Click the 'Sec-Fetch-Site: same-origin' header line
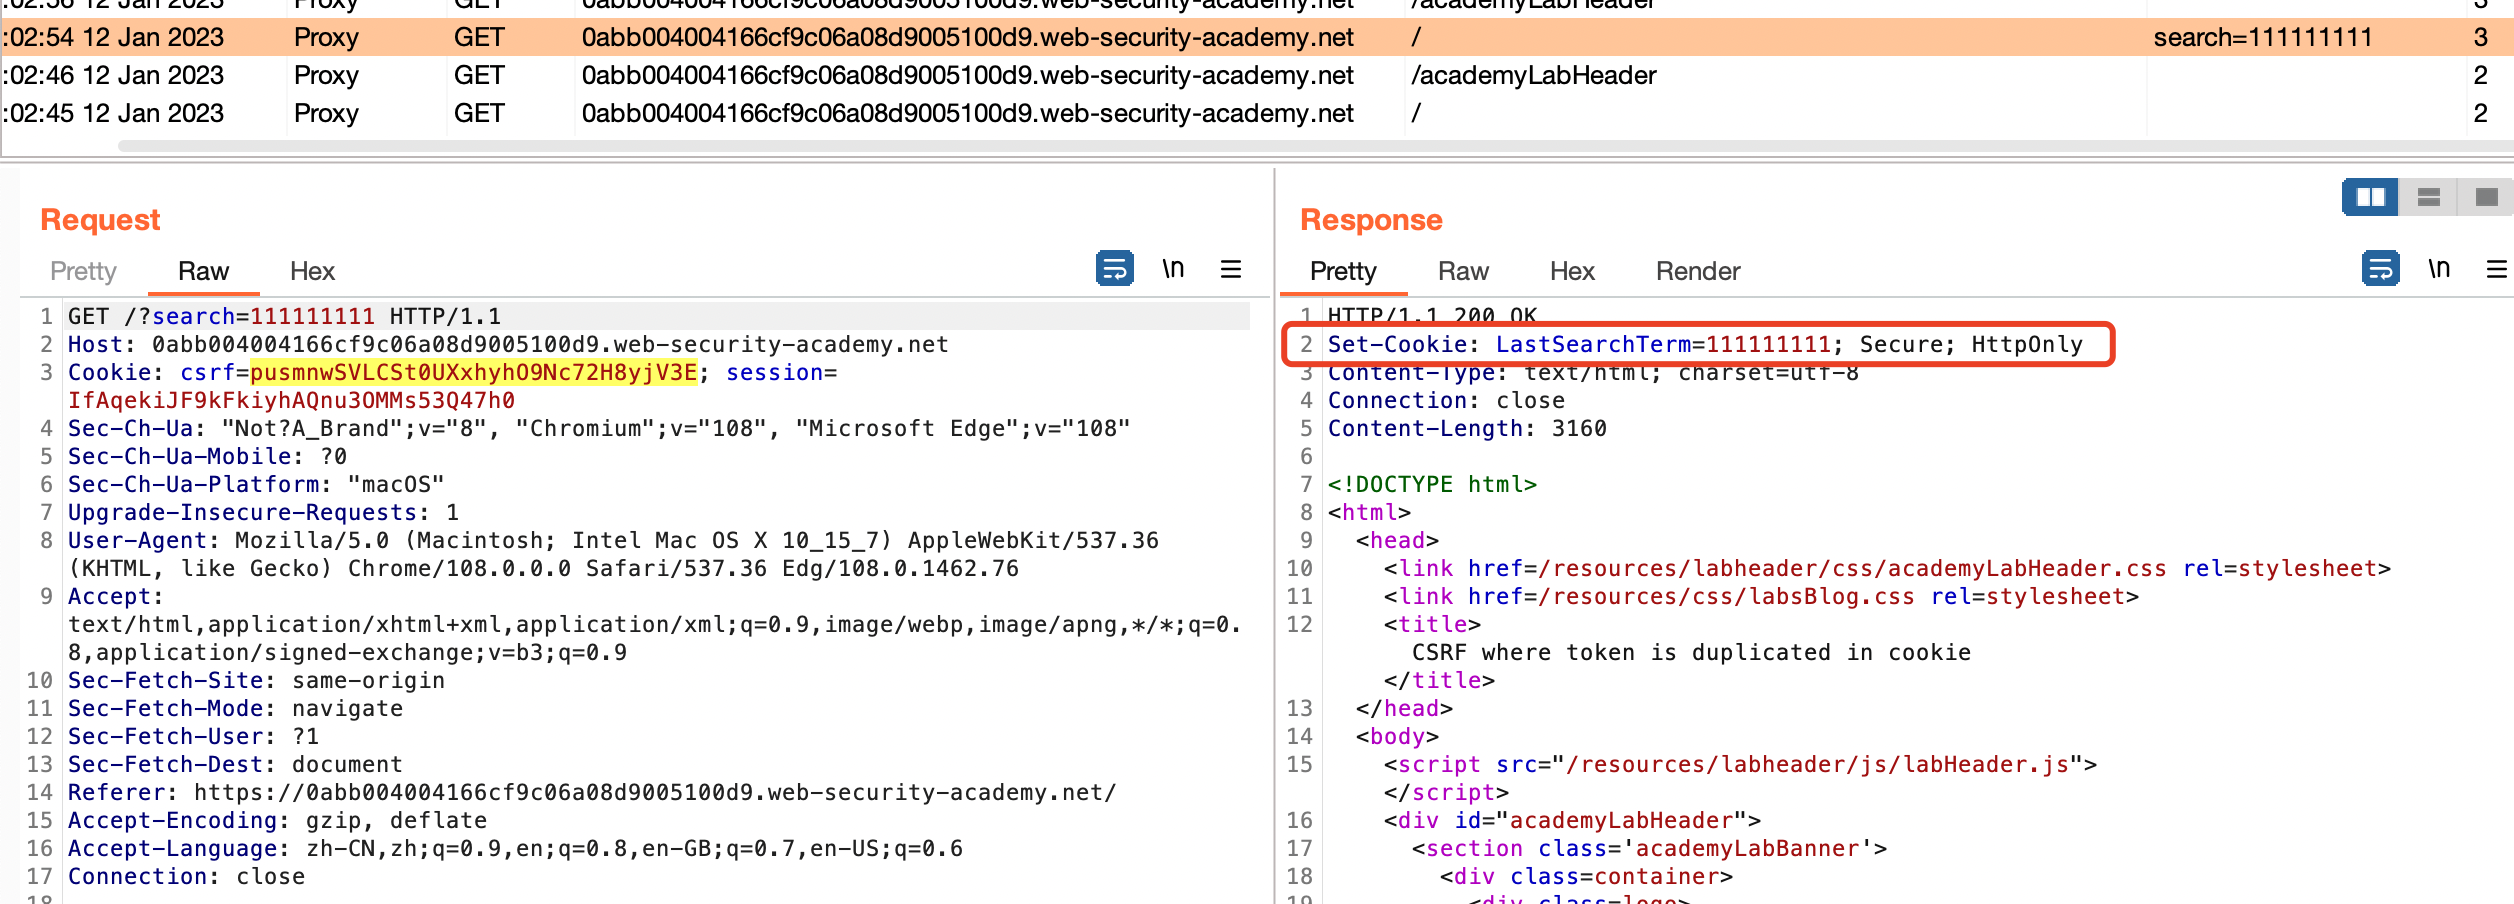 pos(256,680)
